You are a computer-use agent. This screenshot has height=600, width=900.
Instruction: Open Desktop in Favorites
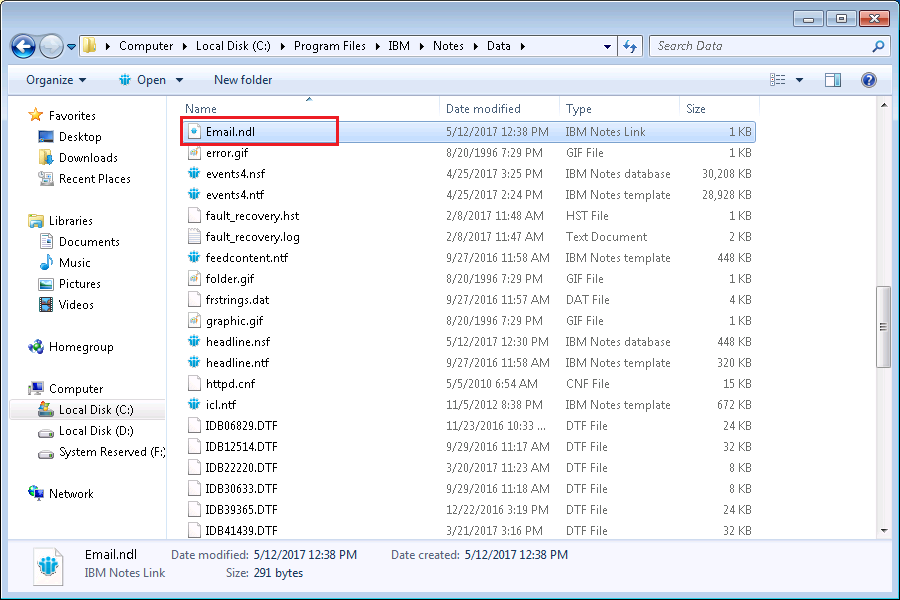click(x=80, y=137)
